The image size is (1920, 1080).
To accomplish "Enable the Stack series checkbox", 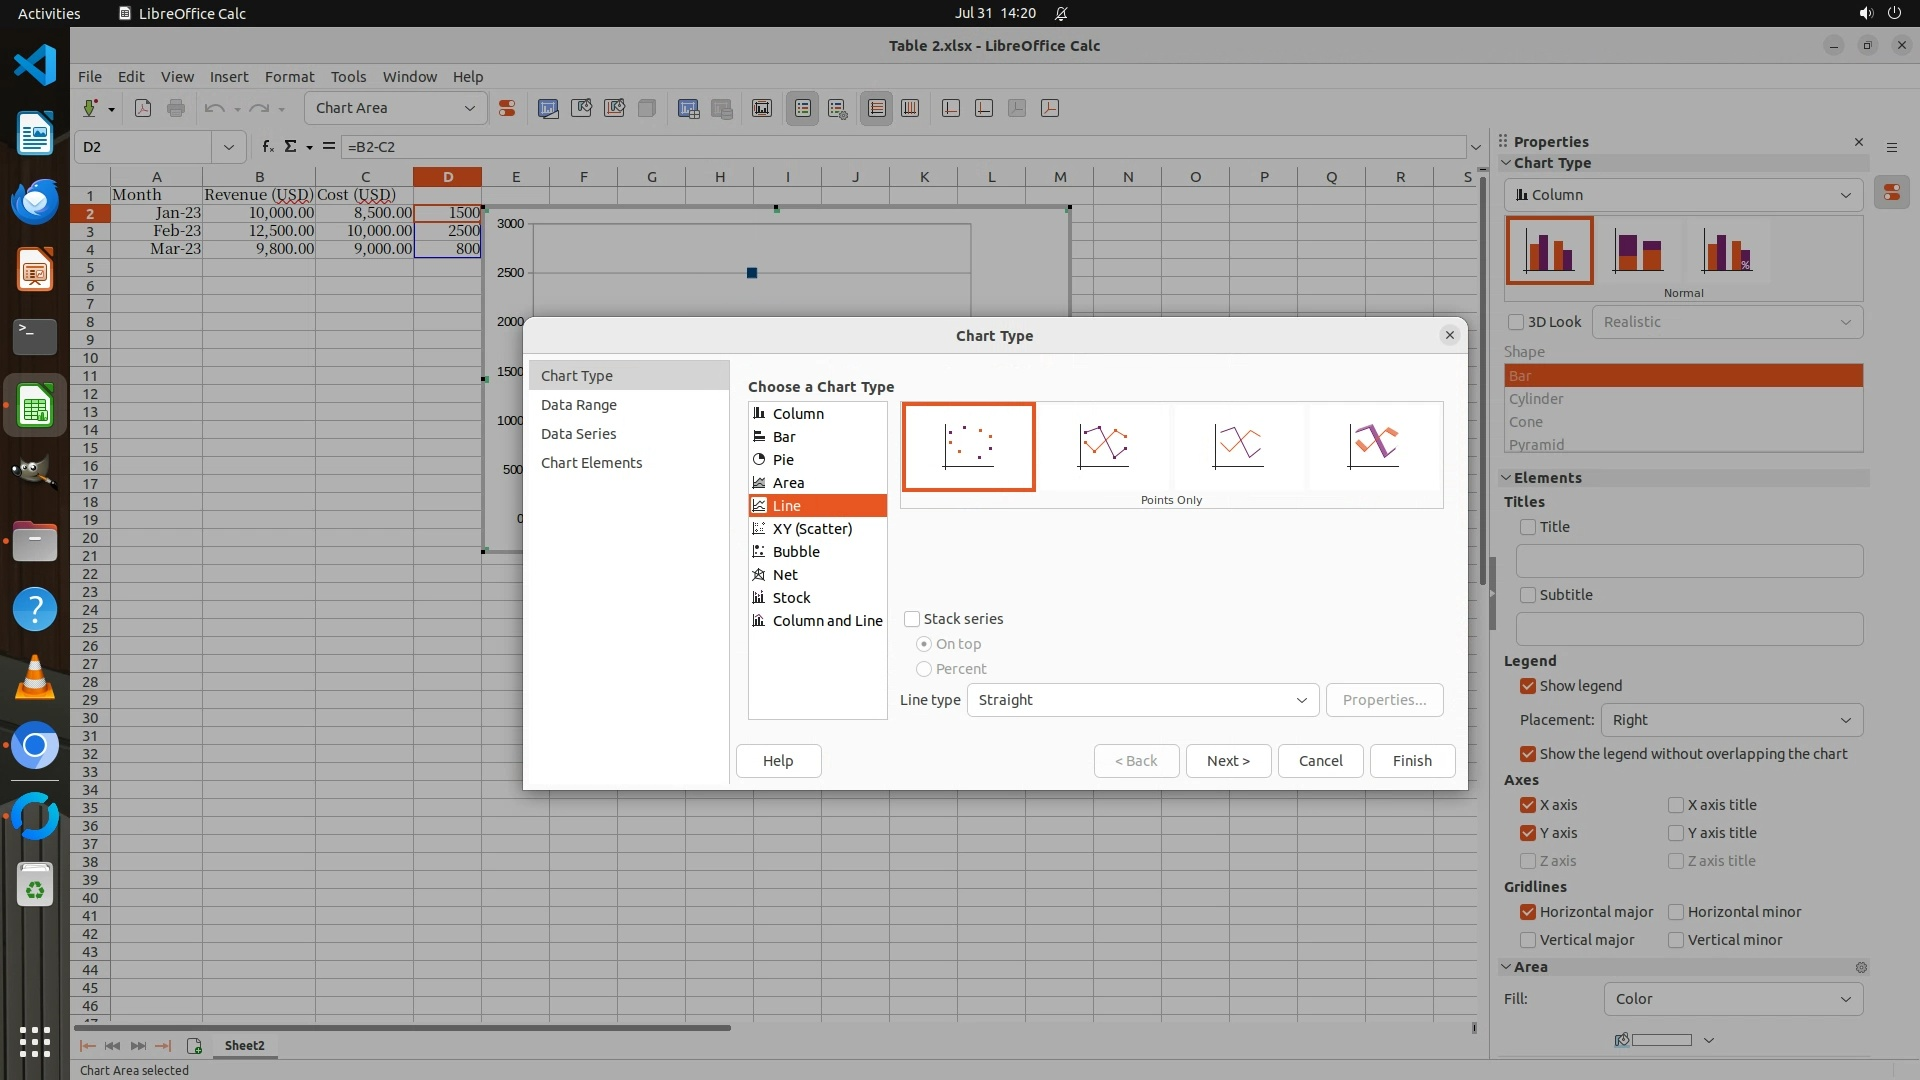I will coord(912,619).
